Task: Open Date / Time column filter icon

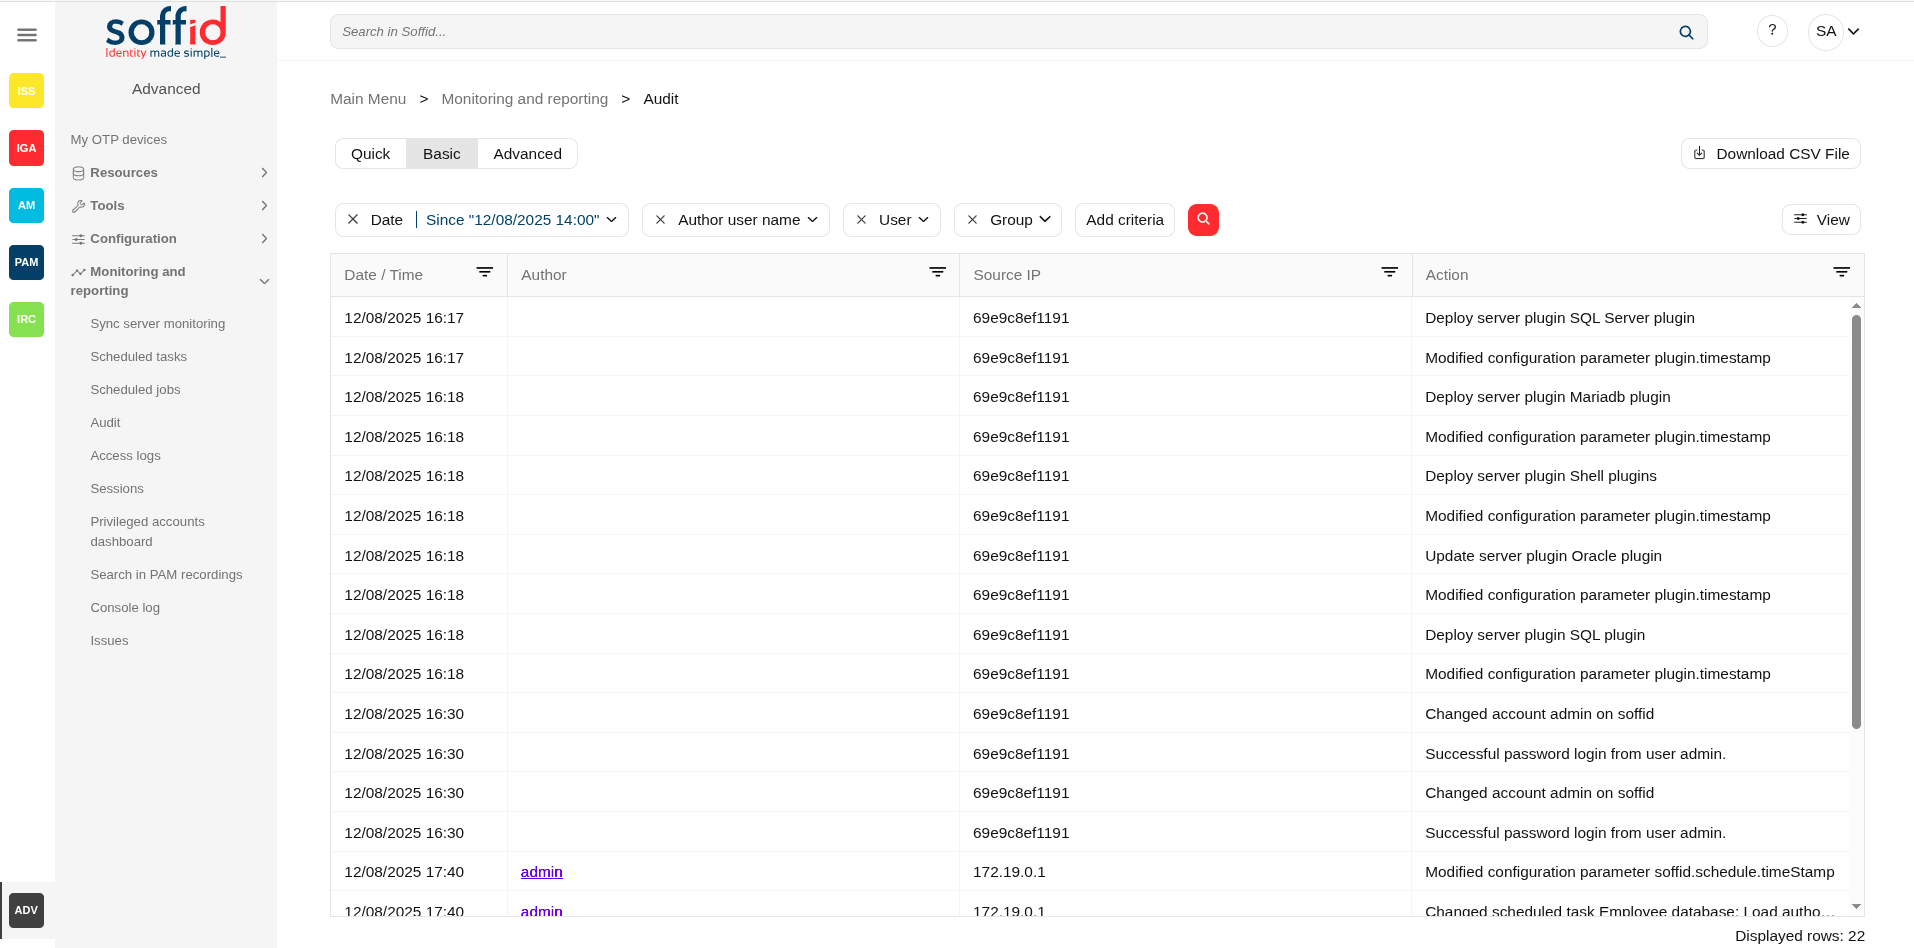Action: (484, 273)
